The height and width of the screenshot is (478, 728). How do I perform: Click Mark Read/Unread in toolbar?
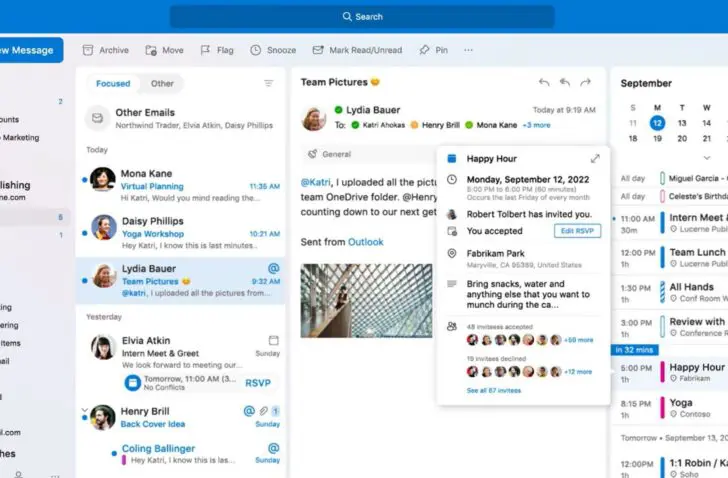pos(357,50)
